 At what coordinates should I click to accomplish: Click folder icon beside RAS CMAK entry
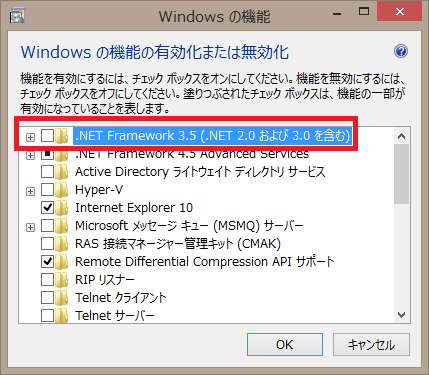point(62,244)
